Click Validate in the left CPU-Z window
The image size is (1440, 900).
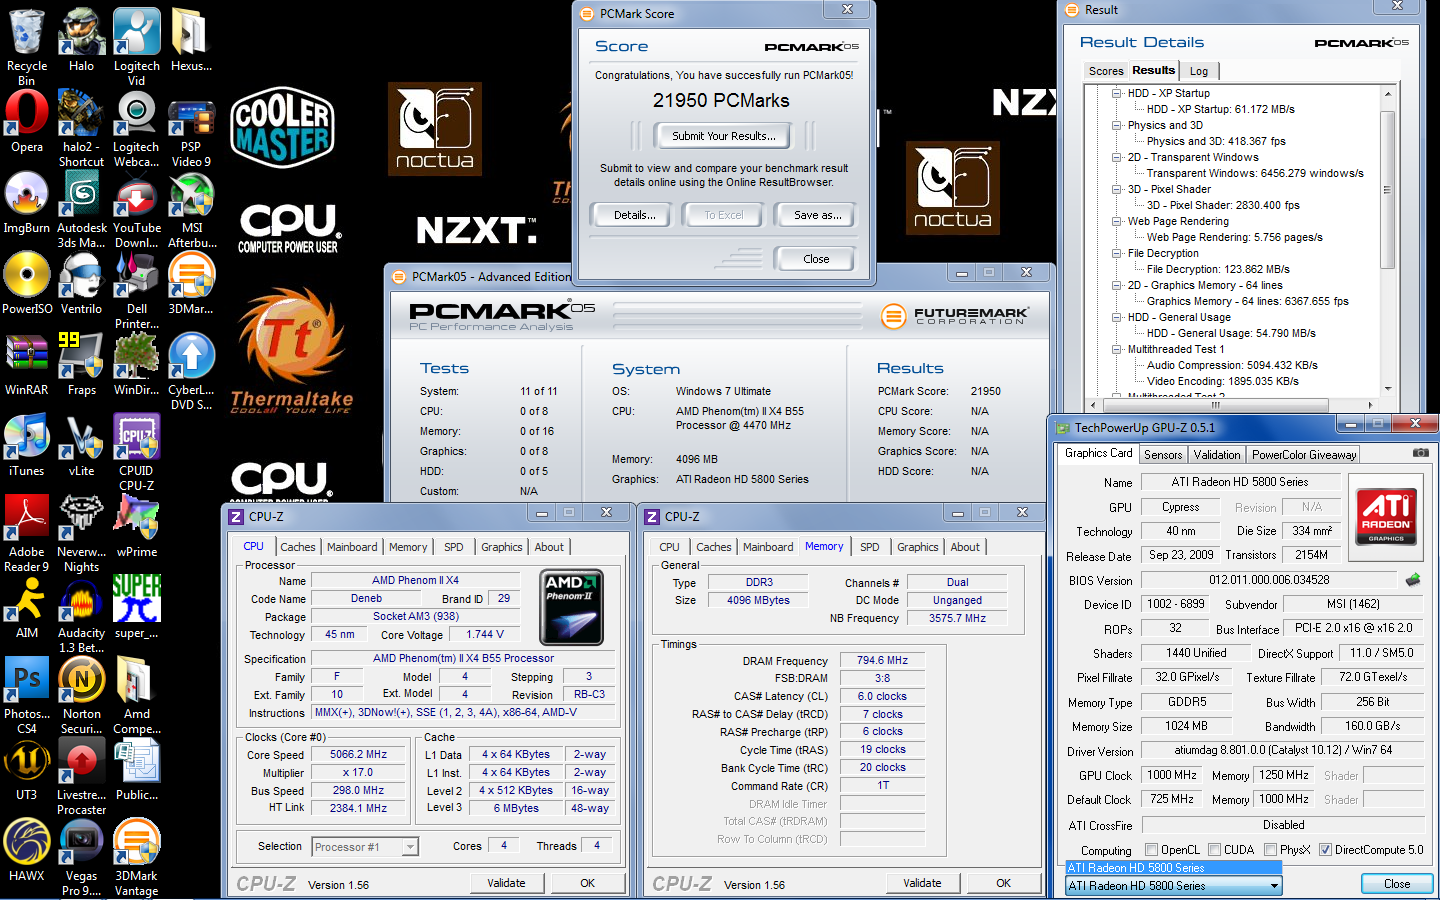[x=506, y=883]
